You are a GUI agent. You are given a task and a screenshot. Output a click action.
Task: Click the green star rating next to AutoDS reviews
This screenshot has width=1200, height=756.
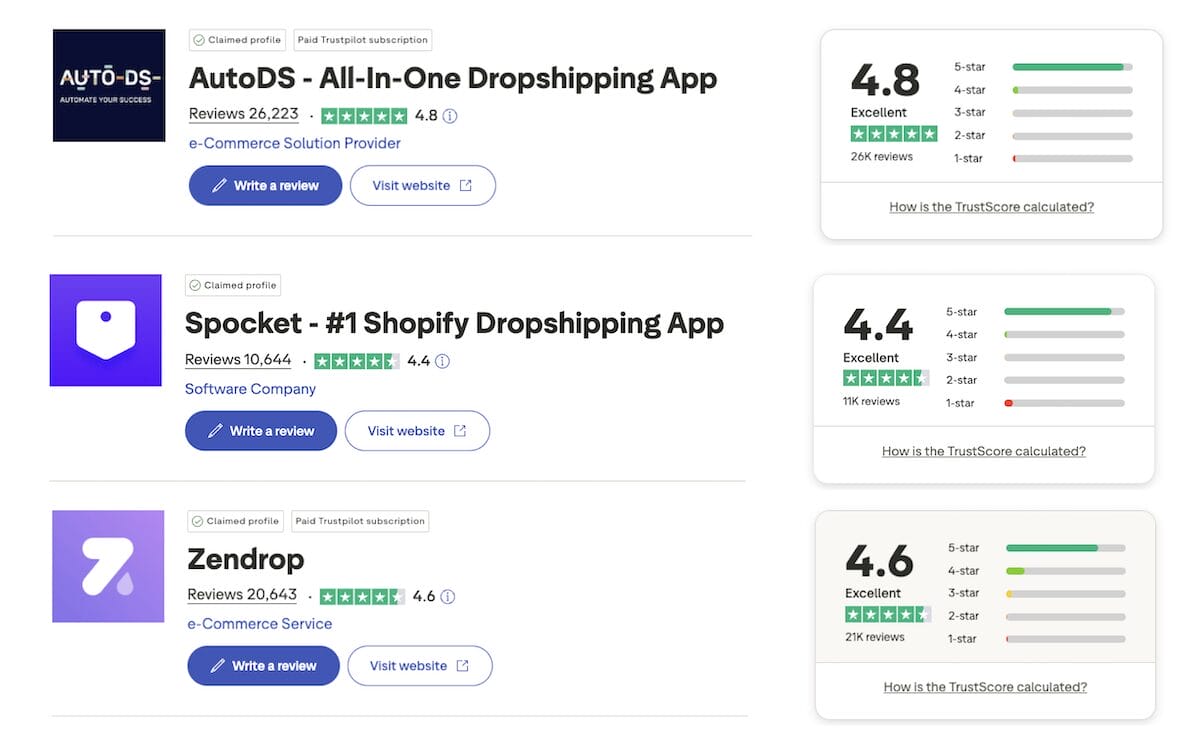click(x=365, y=115)
